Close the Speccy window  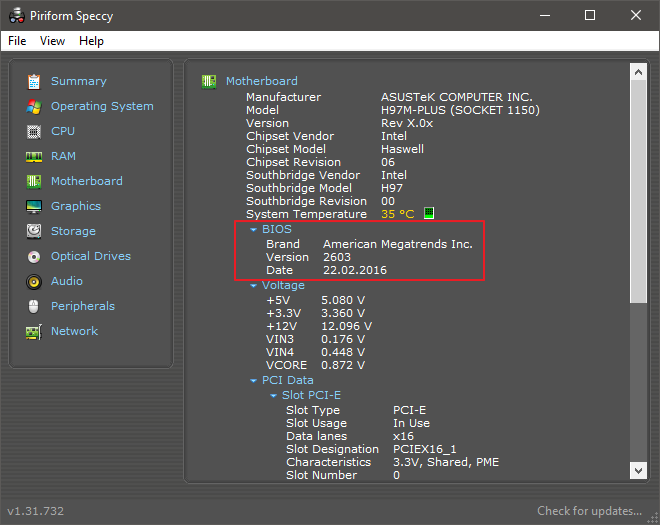point(636,16)
